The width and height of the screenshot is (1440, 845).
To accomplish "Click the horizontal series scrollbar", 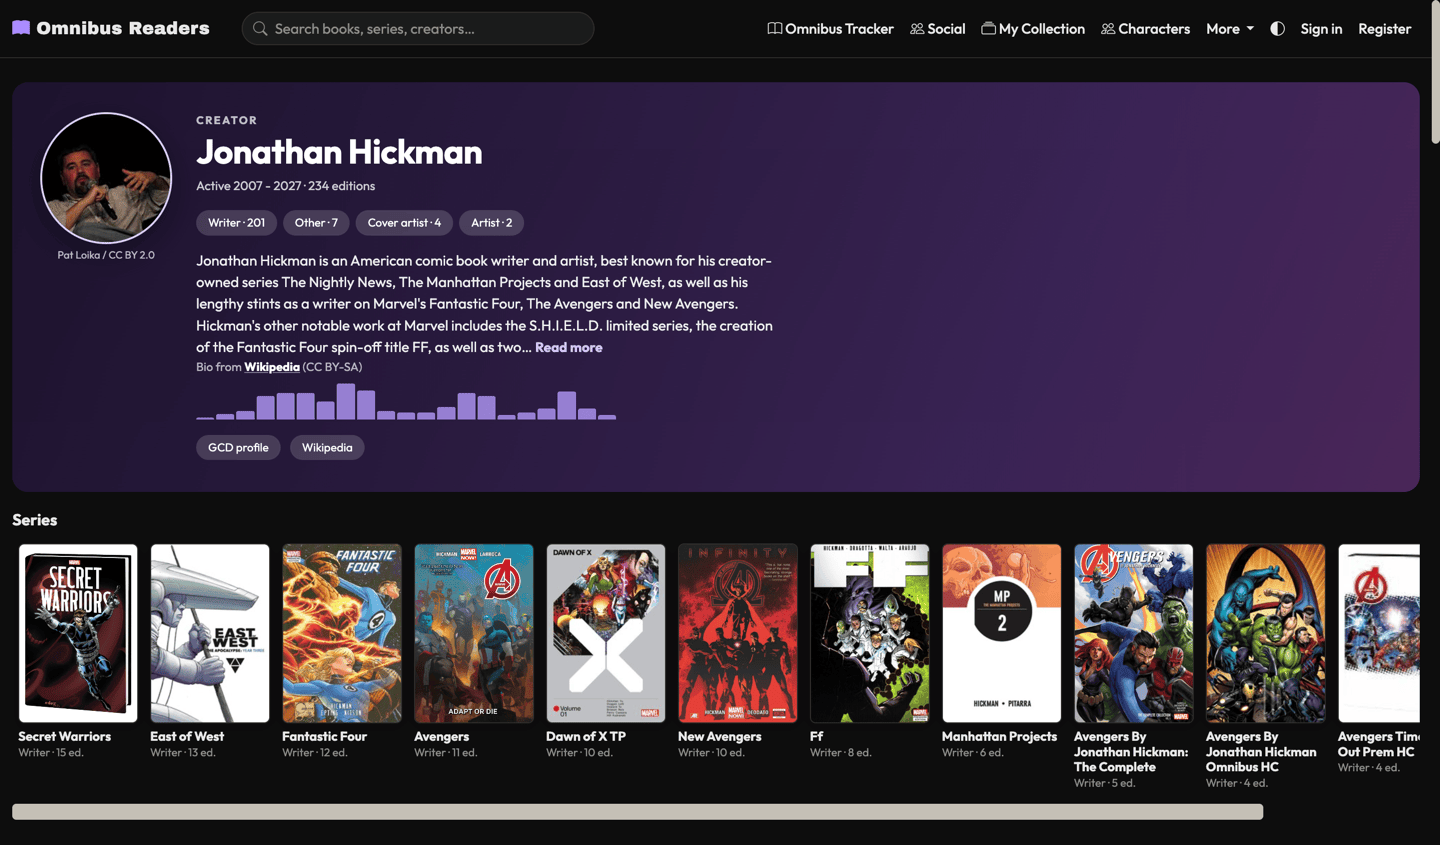I will coord(638,812).
